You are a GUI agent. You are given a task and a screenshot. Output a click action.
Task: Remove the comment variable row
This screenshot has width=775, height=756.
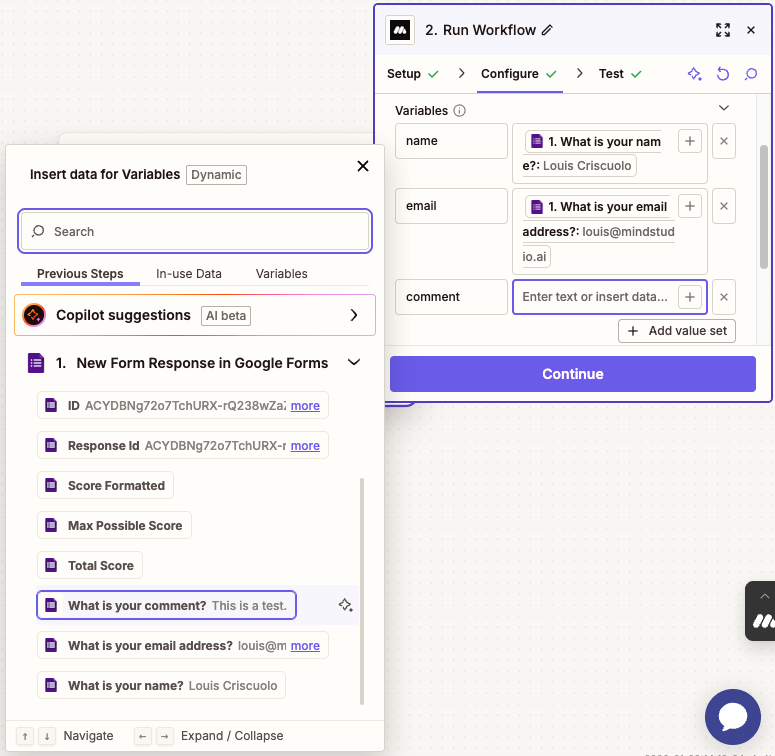(x=724, y=297)
